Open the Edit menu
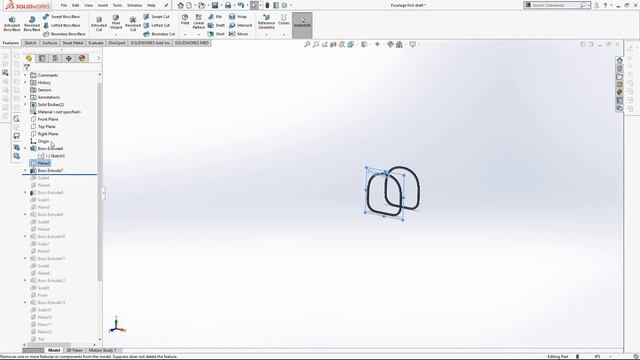The image size is (640, 360). (x=76, y=5)
